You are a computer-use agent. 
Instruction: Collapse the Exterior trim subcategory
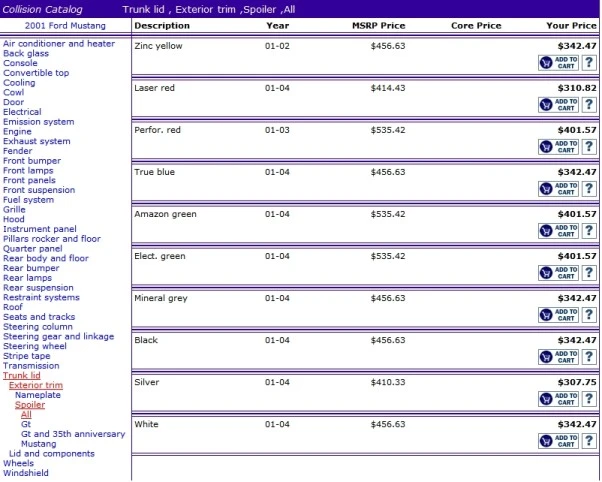coord(36,385)
